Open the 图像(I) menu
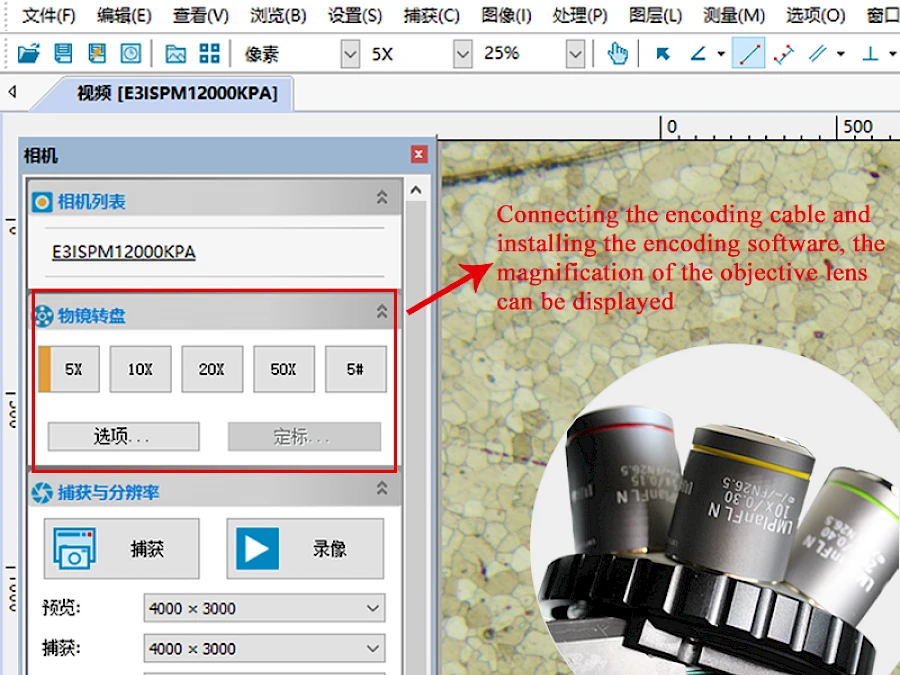Image resolution: width=900 pixels, height=675 pixels. pos(506,15)
